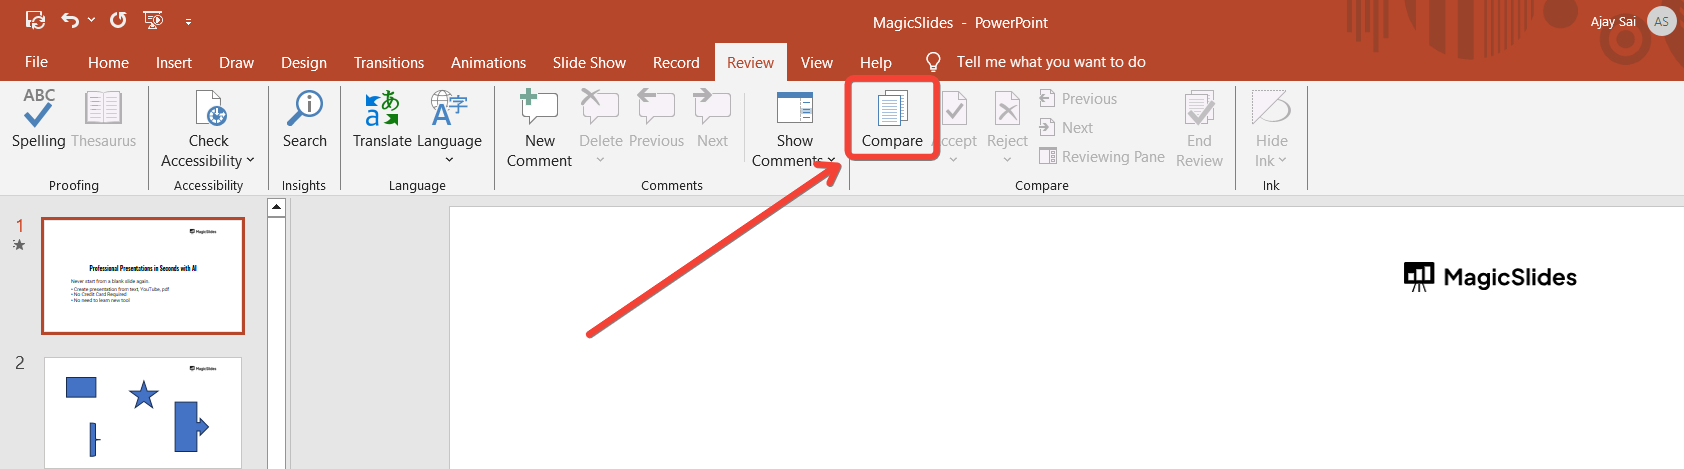Image resolution: width=1684 pixels, height=469 pixels.
Task: Run the Spelling check
Action: tap(39, 118)
